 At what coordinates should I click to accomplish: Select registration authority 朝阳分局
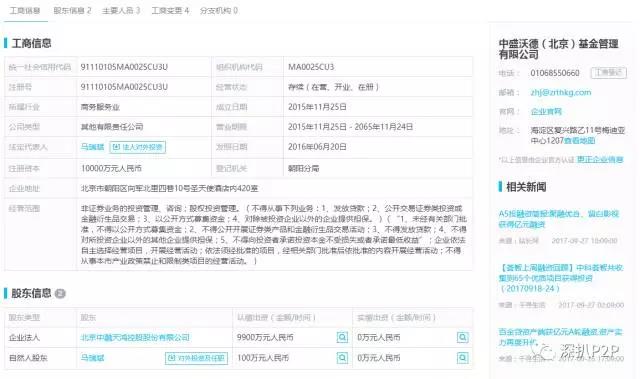pos(304,168)
